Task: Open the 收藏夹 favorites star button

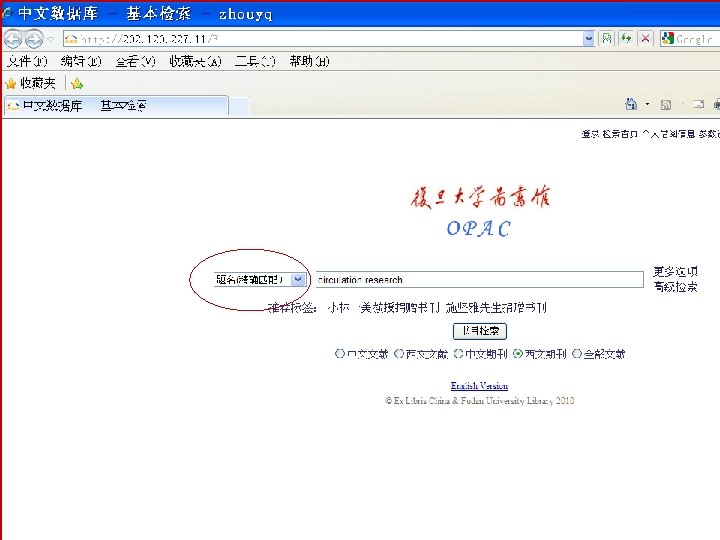Action: [x=30, y=83]
